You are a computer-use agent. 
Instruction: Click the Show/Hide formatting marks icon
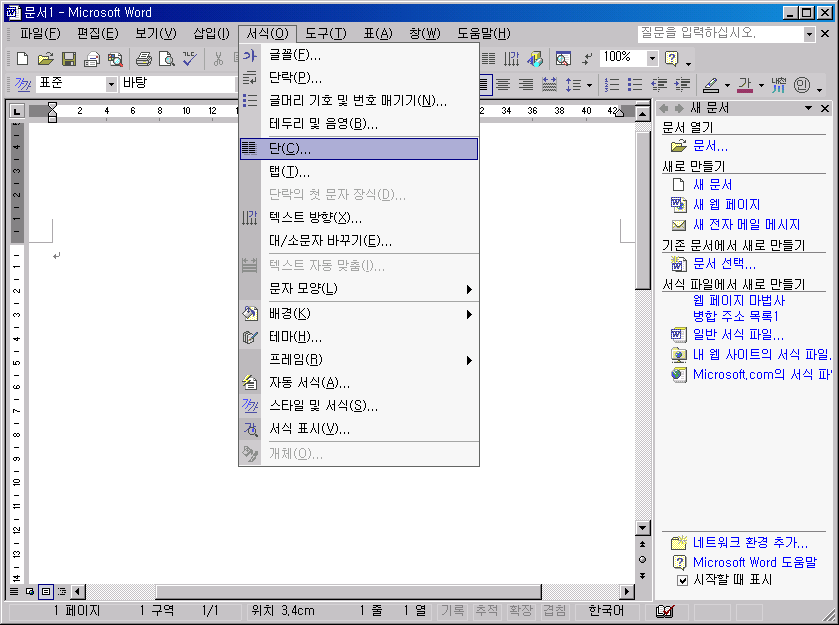(587, 58)
